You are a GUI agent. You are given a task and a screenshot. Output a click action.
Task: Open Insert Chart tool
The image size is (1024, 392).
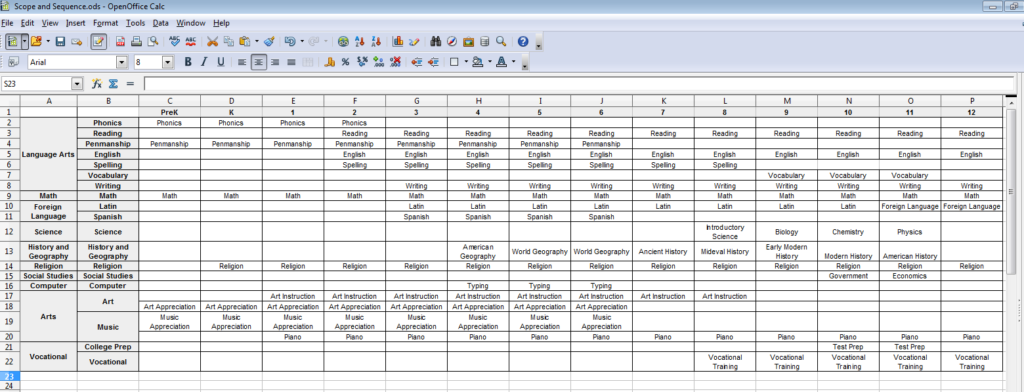[x=397, y=41]
